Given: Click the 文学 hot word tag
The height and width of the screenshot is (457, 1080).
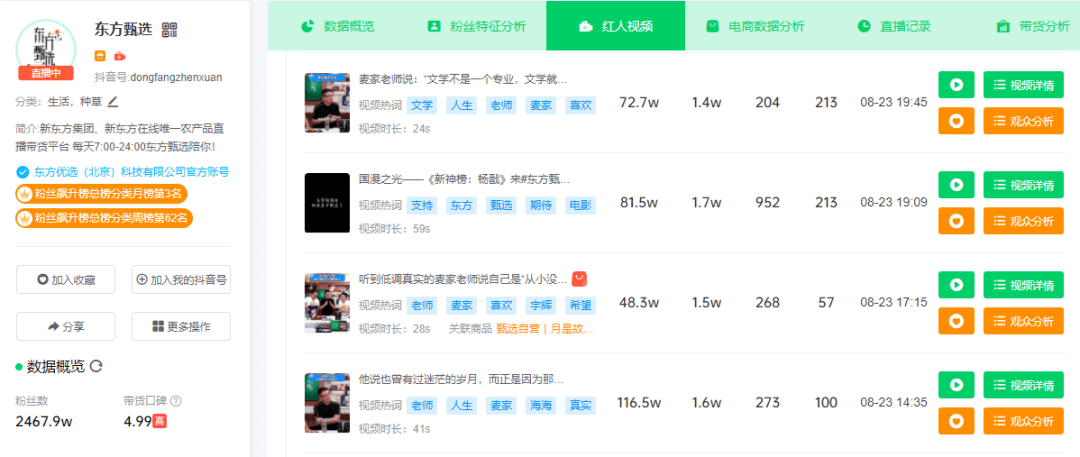Looking at the screenshot, I should 422,105.
